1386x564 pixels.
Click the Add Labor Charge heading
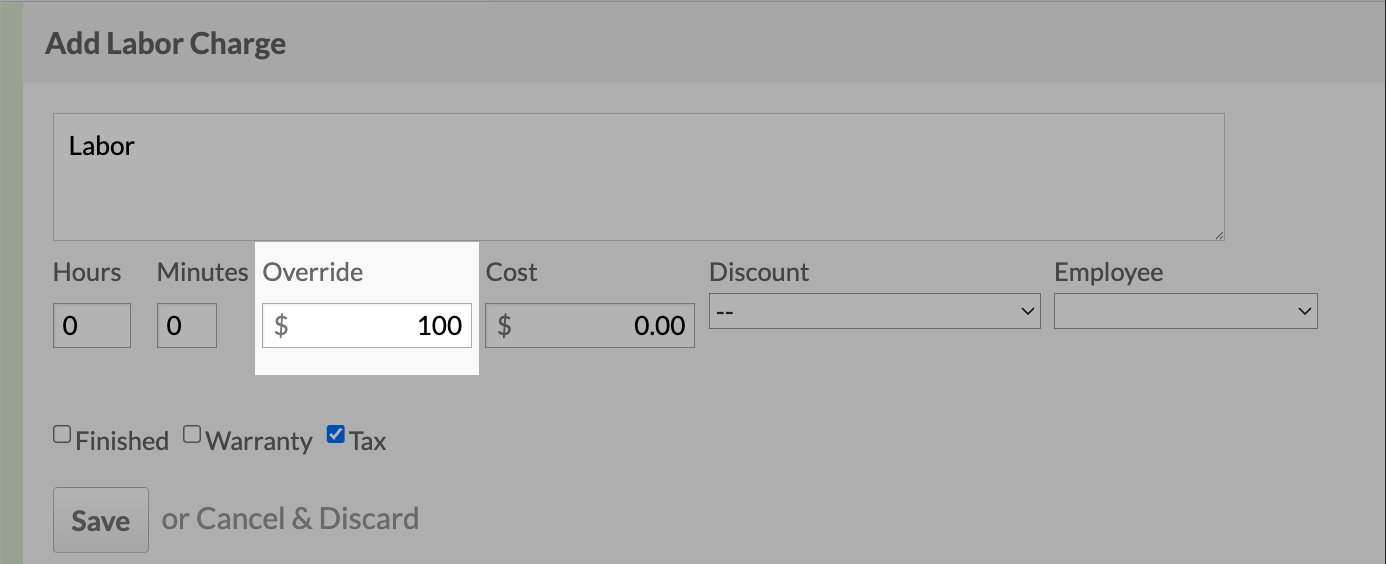[x=166, y=44]
